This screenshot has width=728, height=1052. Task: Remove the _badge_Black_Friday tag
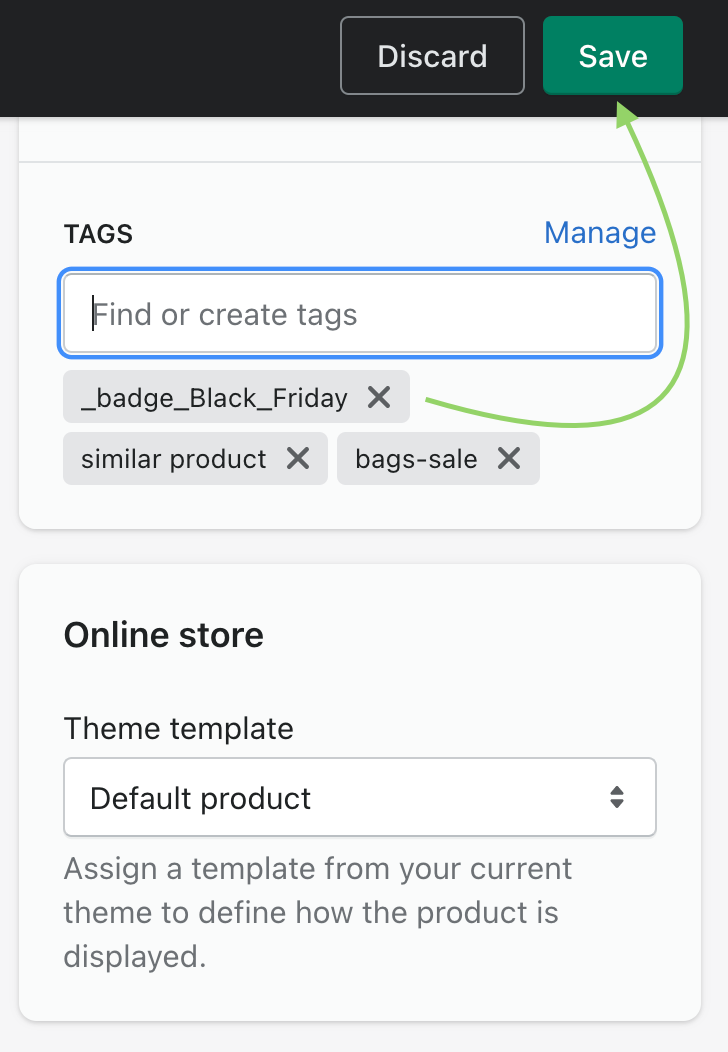pos(379,397)
